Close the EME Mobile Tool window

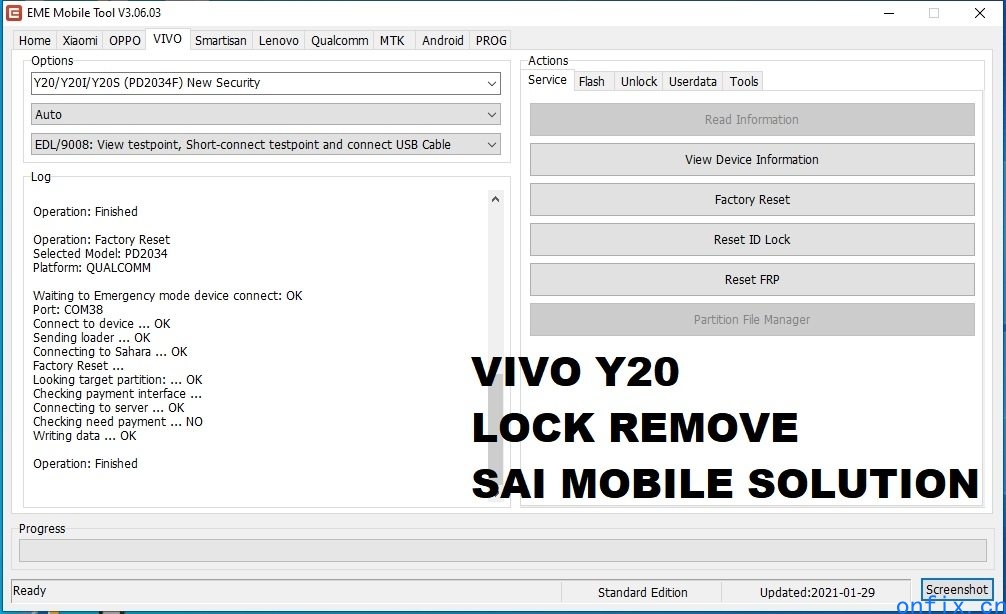(980, 13)
